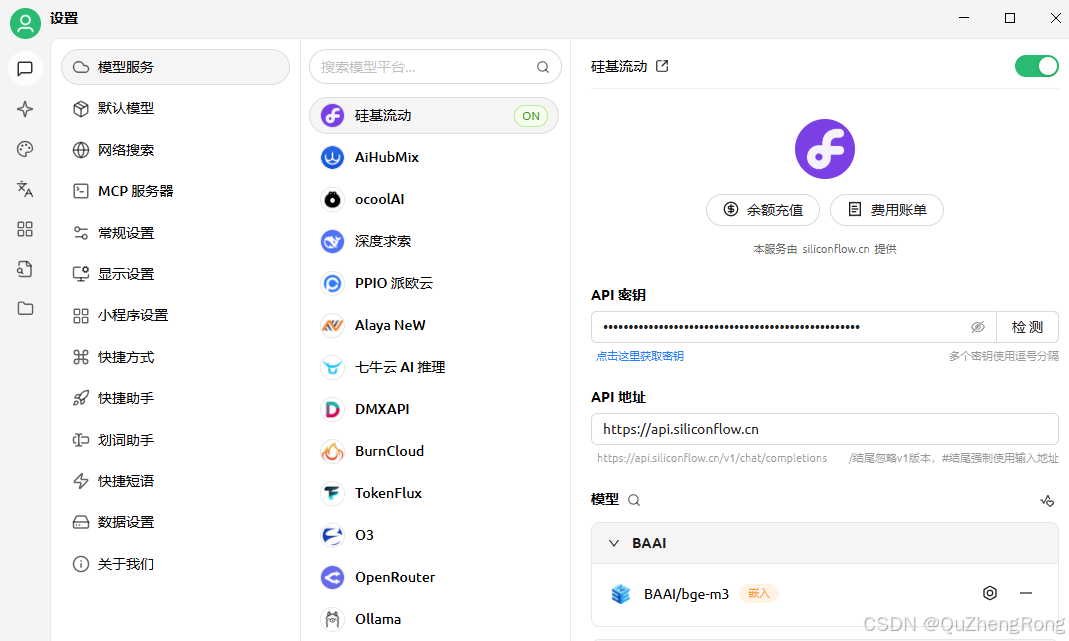
Task: Select the agents sparkle icon in sidebar
Action: point(24,109)
